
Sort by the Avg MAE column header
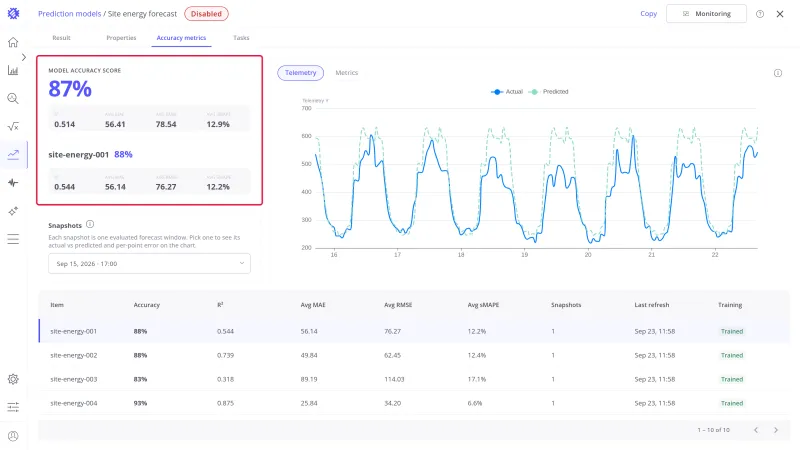313,305
